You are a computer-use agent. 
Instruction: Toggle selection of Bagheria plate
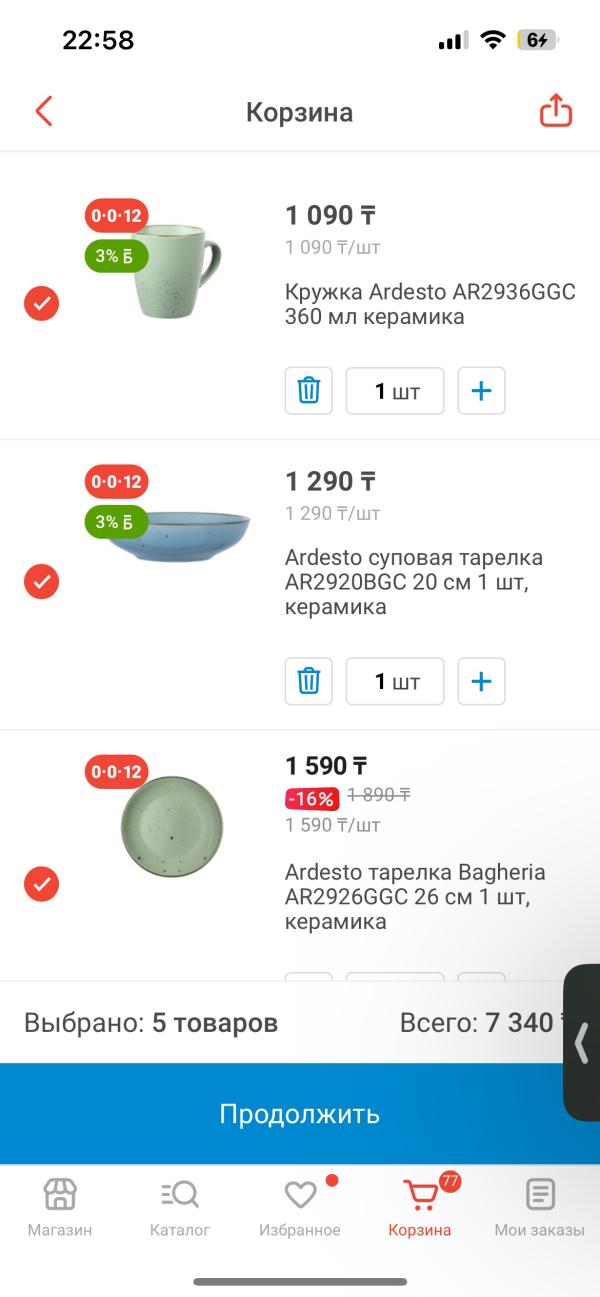click(42, 884)
